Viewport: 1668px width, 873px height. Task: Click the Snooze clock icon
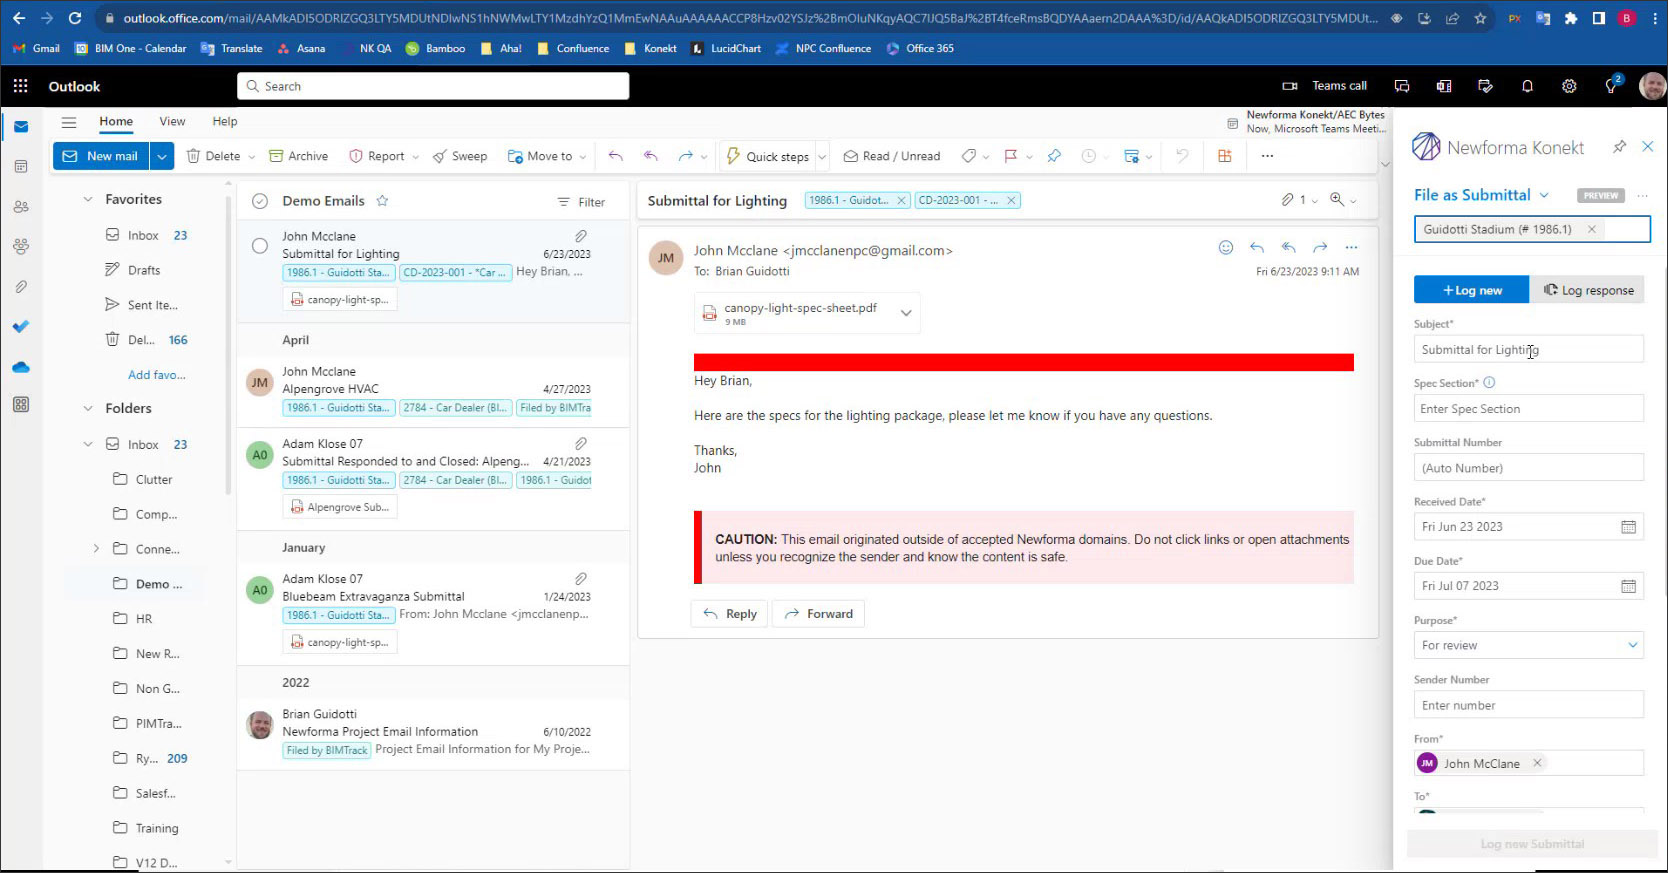(1089, 156)
